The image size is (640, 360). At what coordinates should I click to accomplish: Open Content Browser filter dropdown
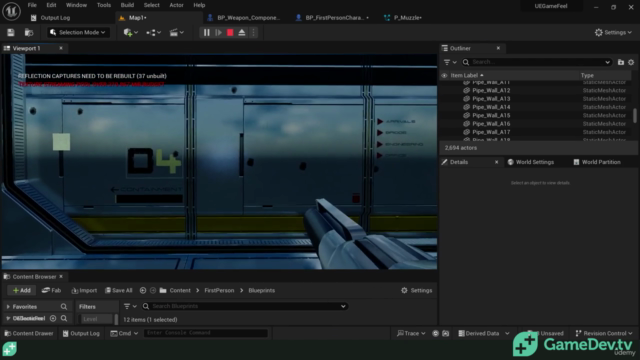point(130,306)
